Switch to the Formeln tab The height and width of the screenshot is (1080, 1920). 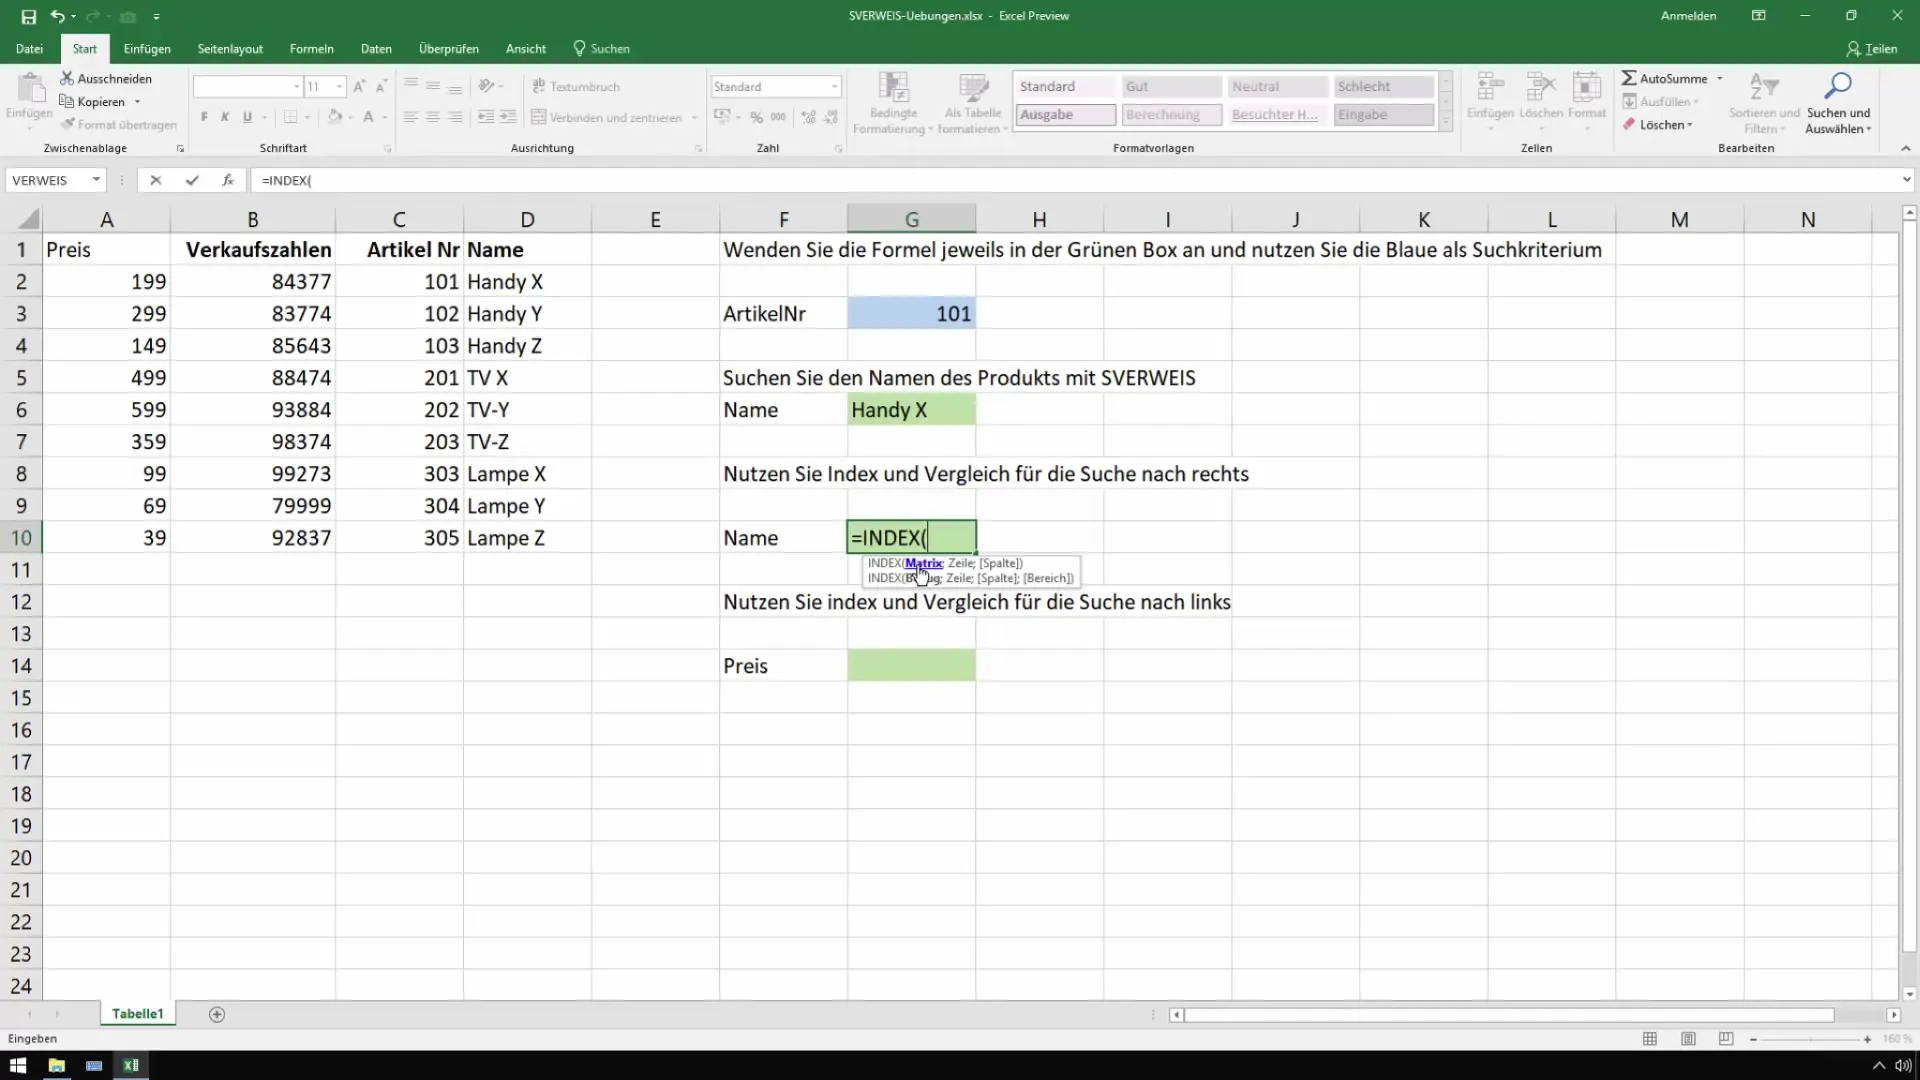311,48
